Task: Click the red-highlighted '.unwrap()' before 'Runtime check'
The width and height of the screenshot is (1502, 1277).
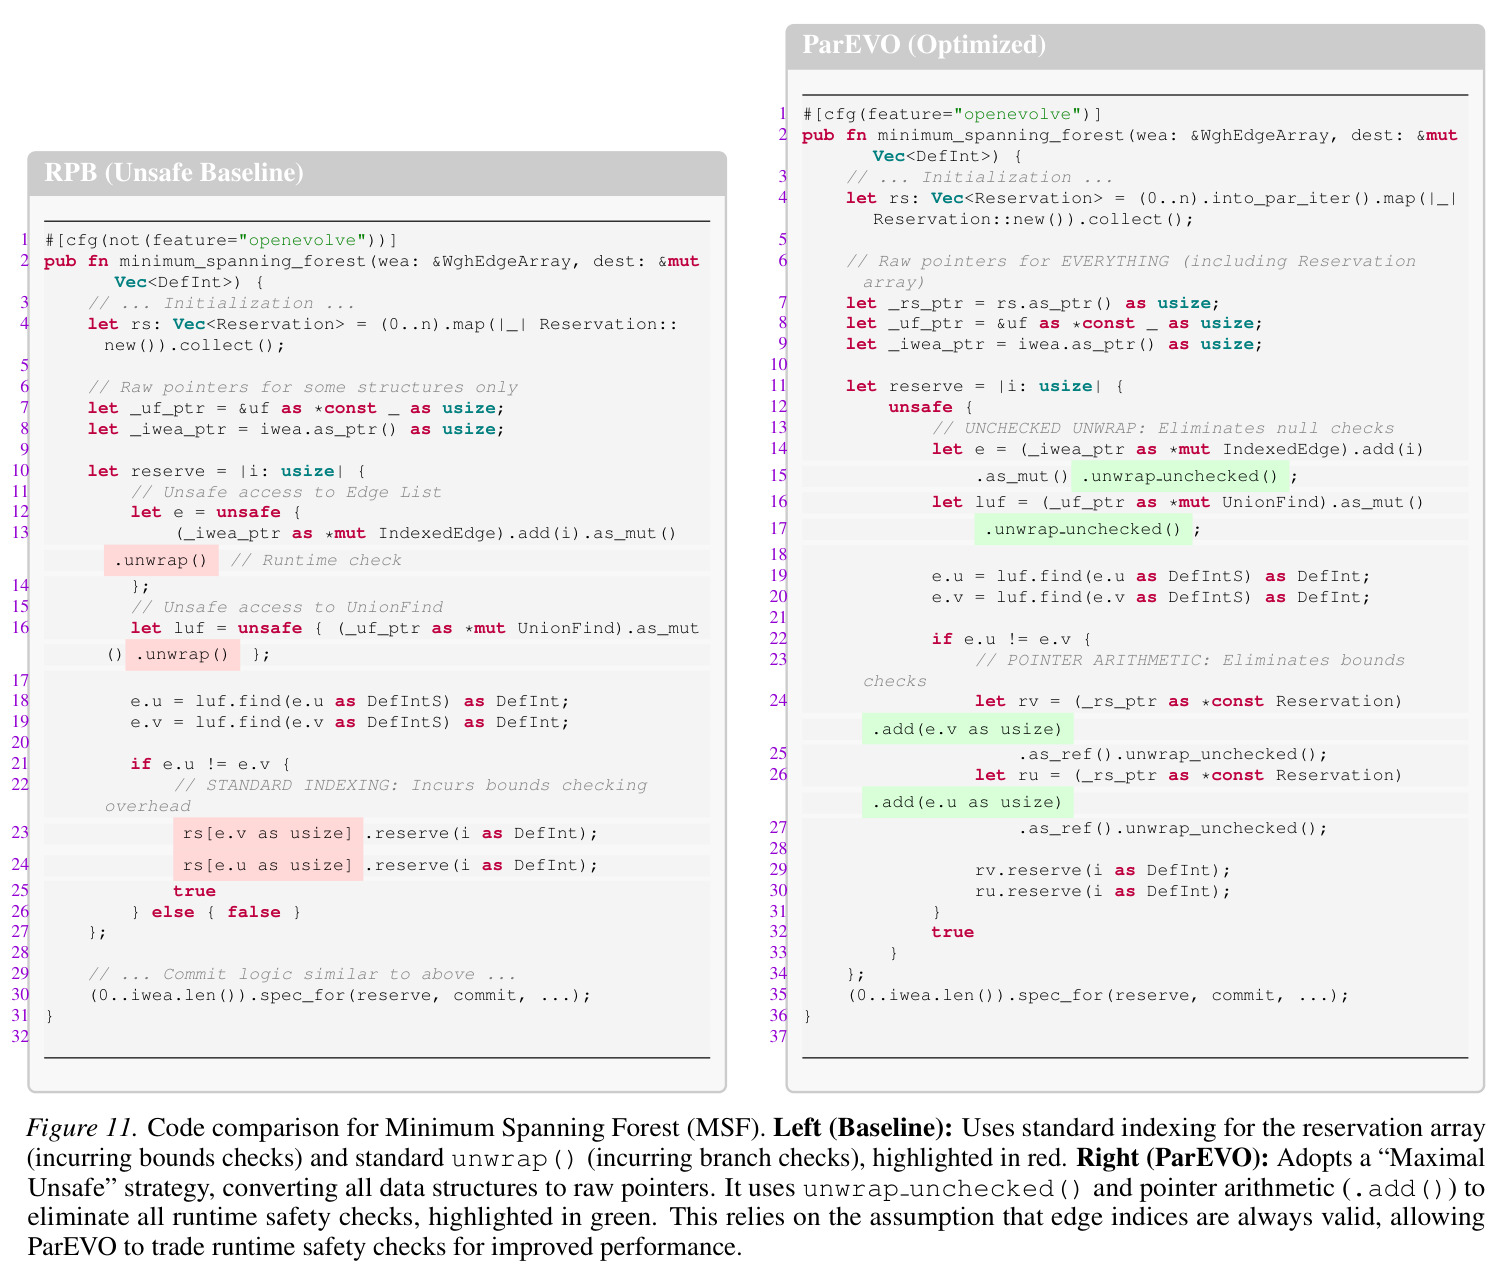Action: coord(161,560)
